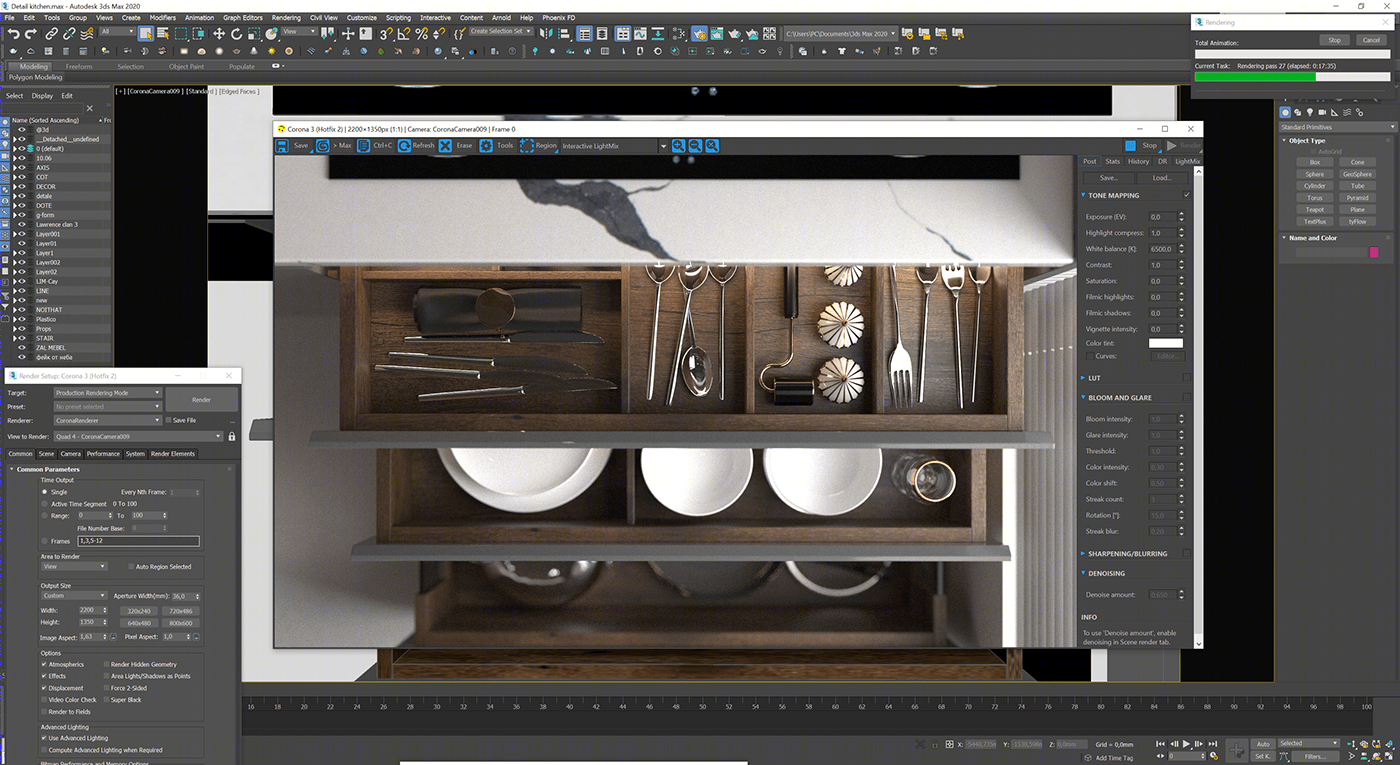
Task: Click the Render Setup teapot icon
Action: click(700, 34)
